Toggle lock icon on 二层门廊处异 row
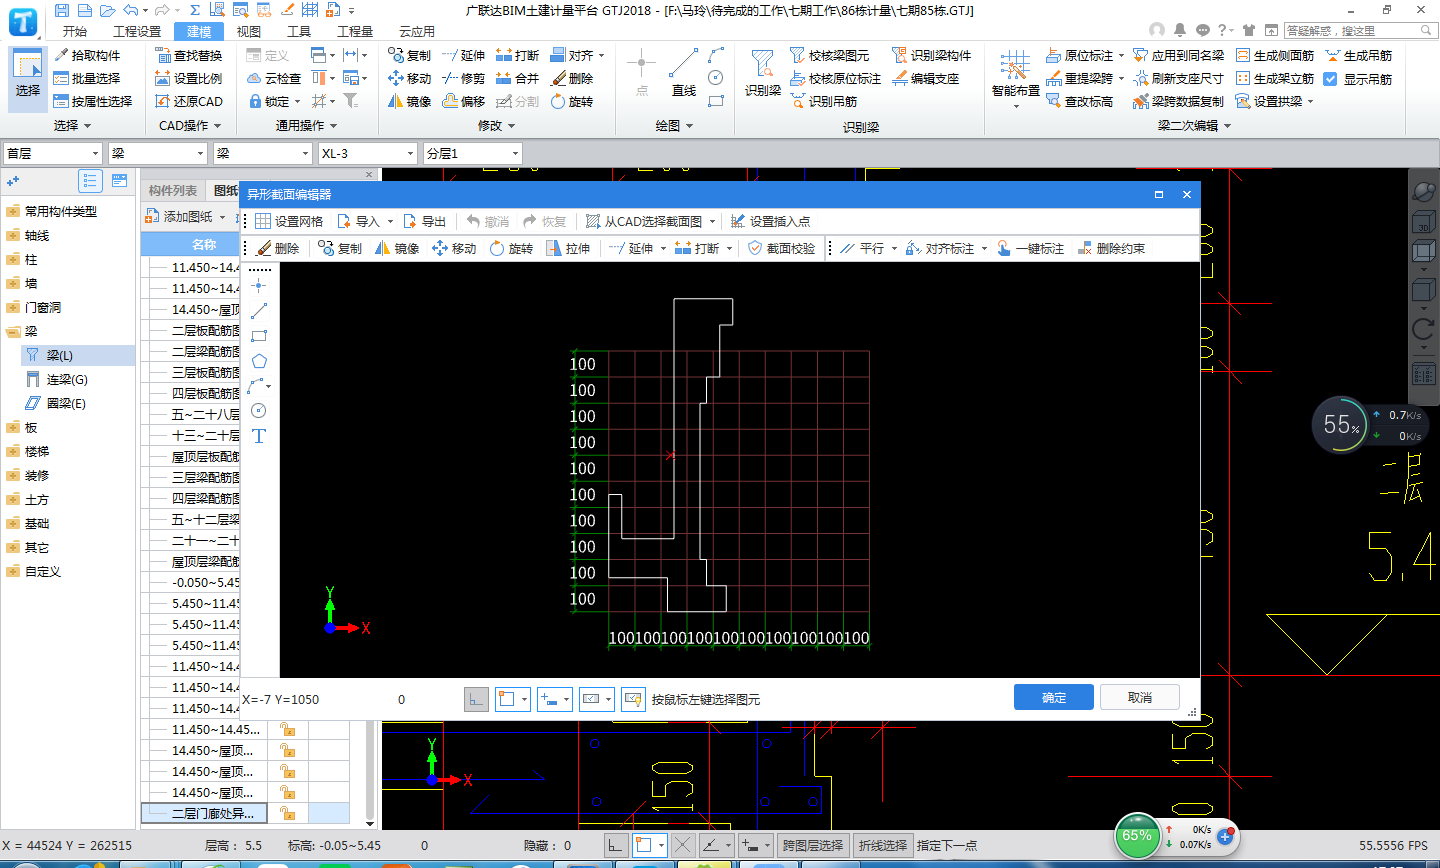The image size is (1440, 868). [287, 813]
